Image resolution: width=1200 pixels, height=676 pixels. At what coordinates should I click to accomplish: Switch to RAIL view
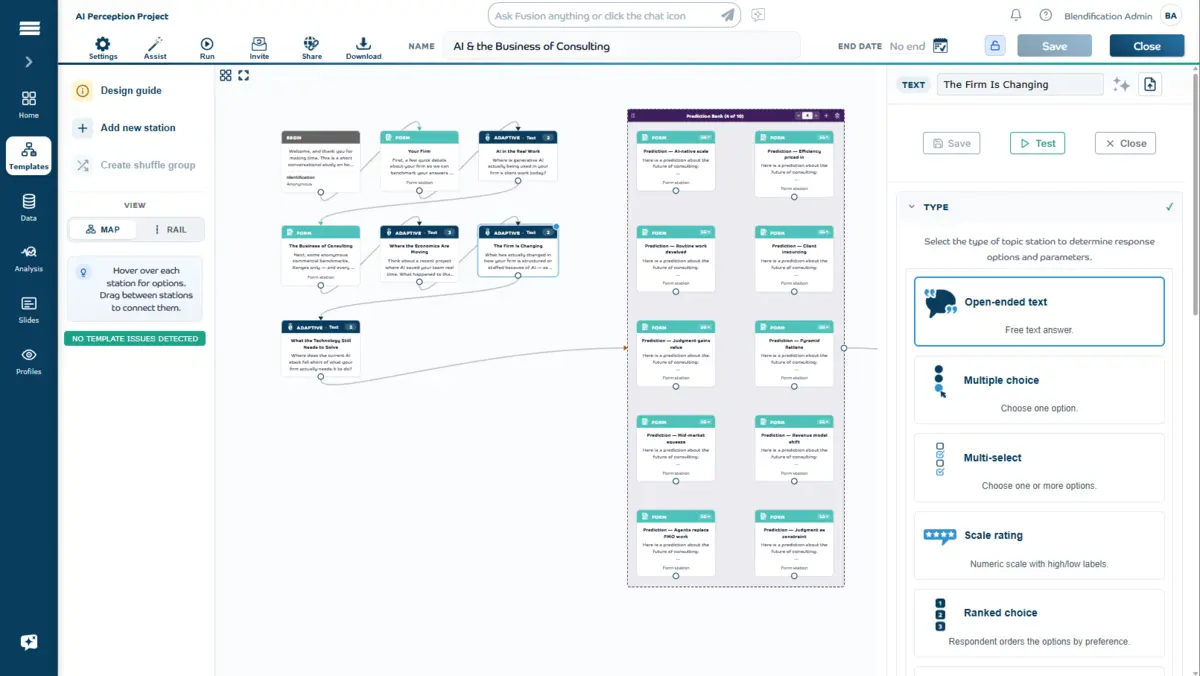(169, 229)
